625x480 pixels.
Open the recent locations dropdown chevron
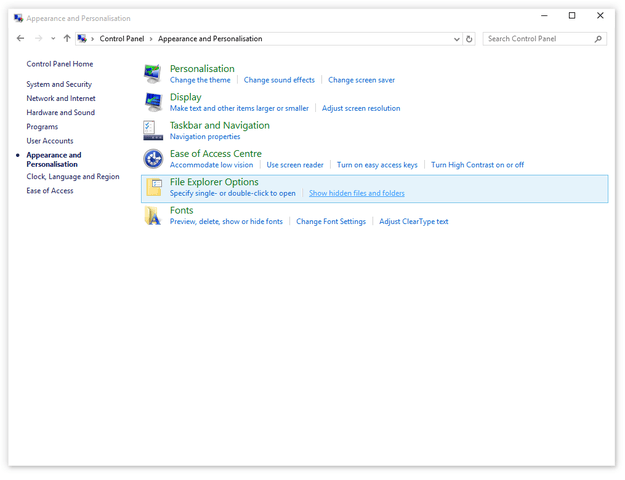tap(53, 39)
